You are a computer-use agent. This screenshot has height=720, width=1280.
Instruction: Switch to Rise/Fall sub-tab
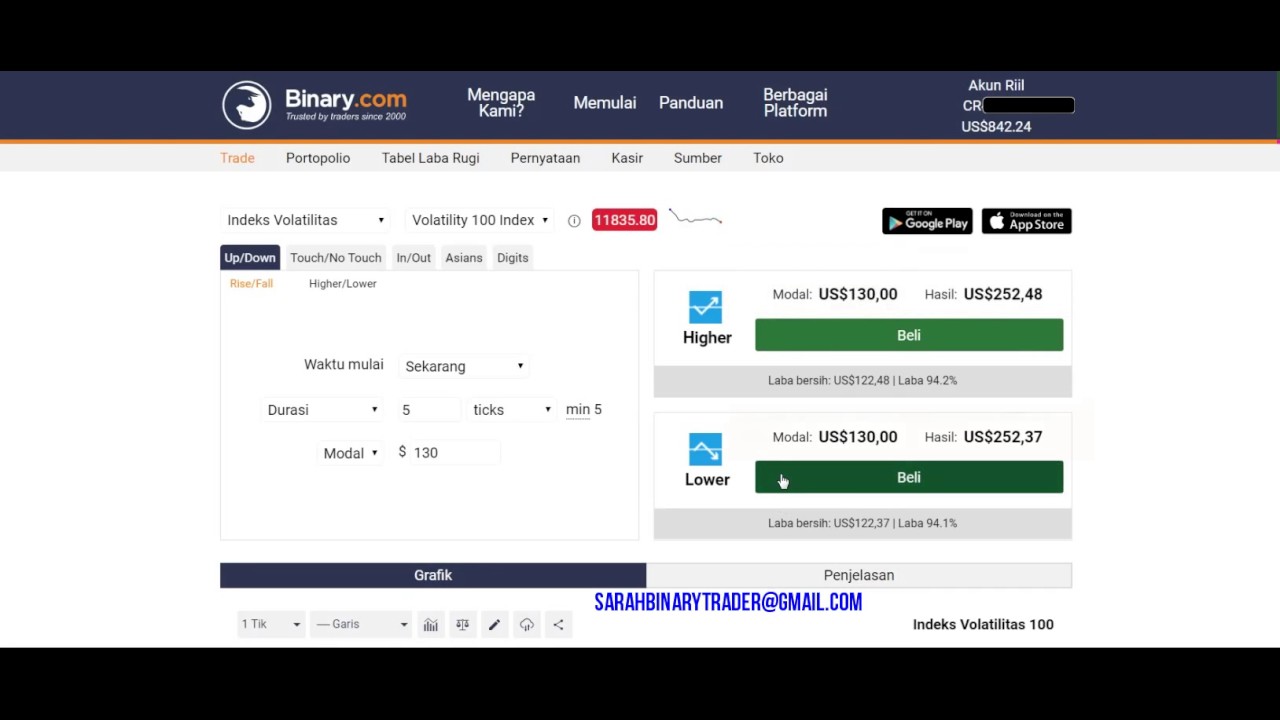pyautogui.click(x=251, y=284)
